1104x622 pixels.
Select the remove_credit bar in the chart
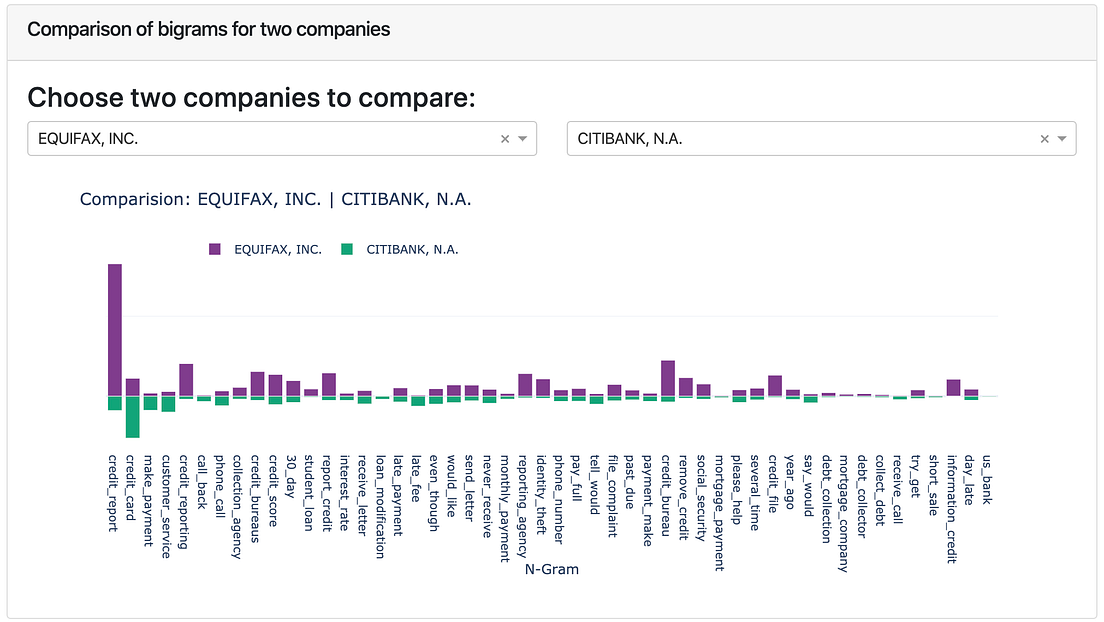684,385
